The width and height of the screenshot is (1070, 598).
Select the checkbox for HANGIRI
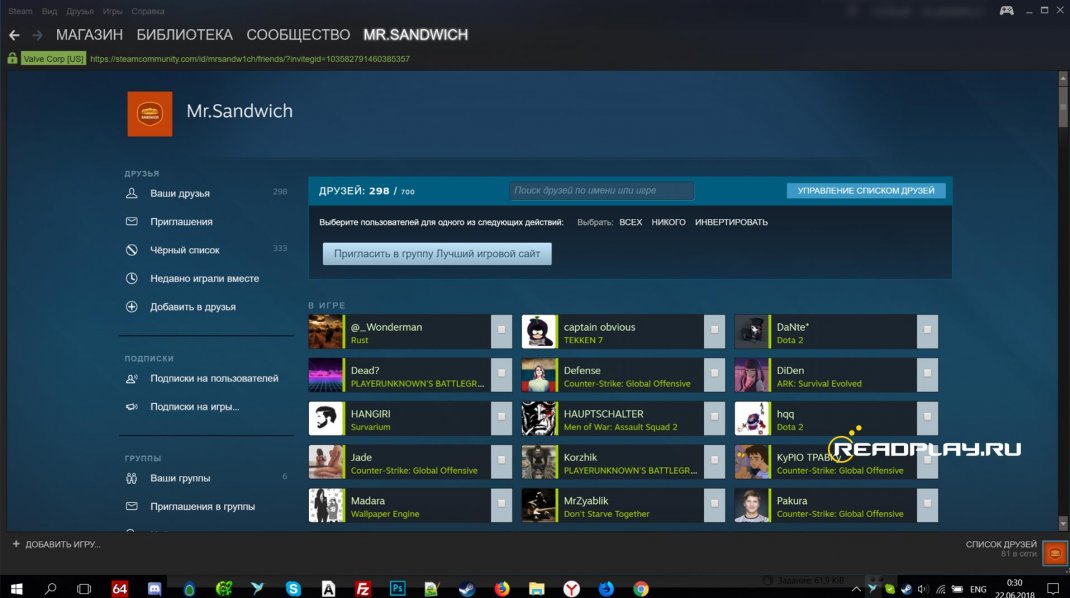(x=502, y=416)
